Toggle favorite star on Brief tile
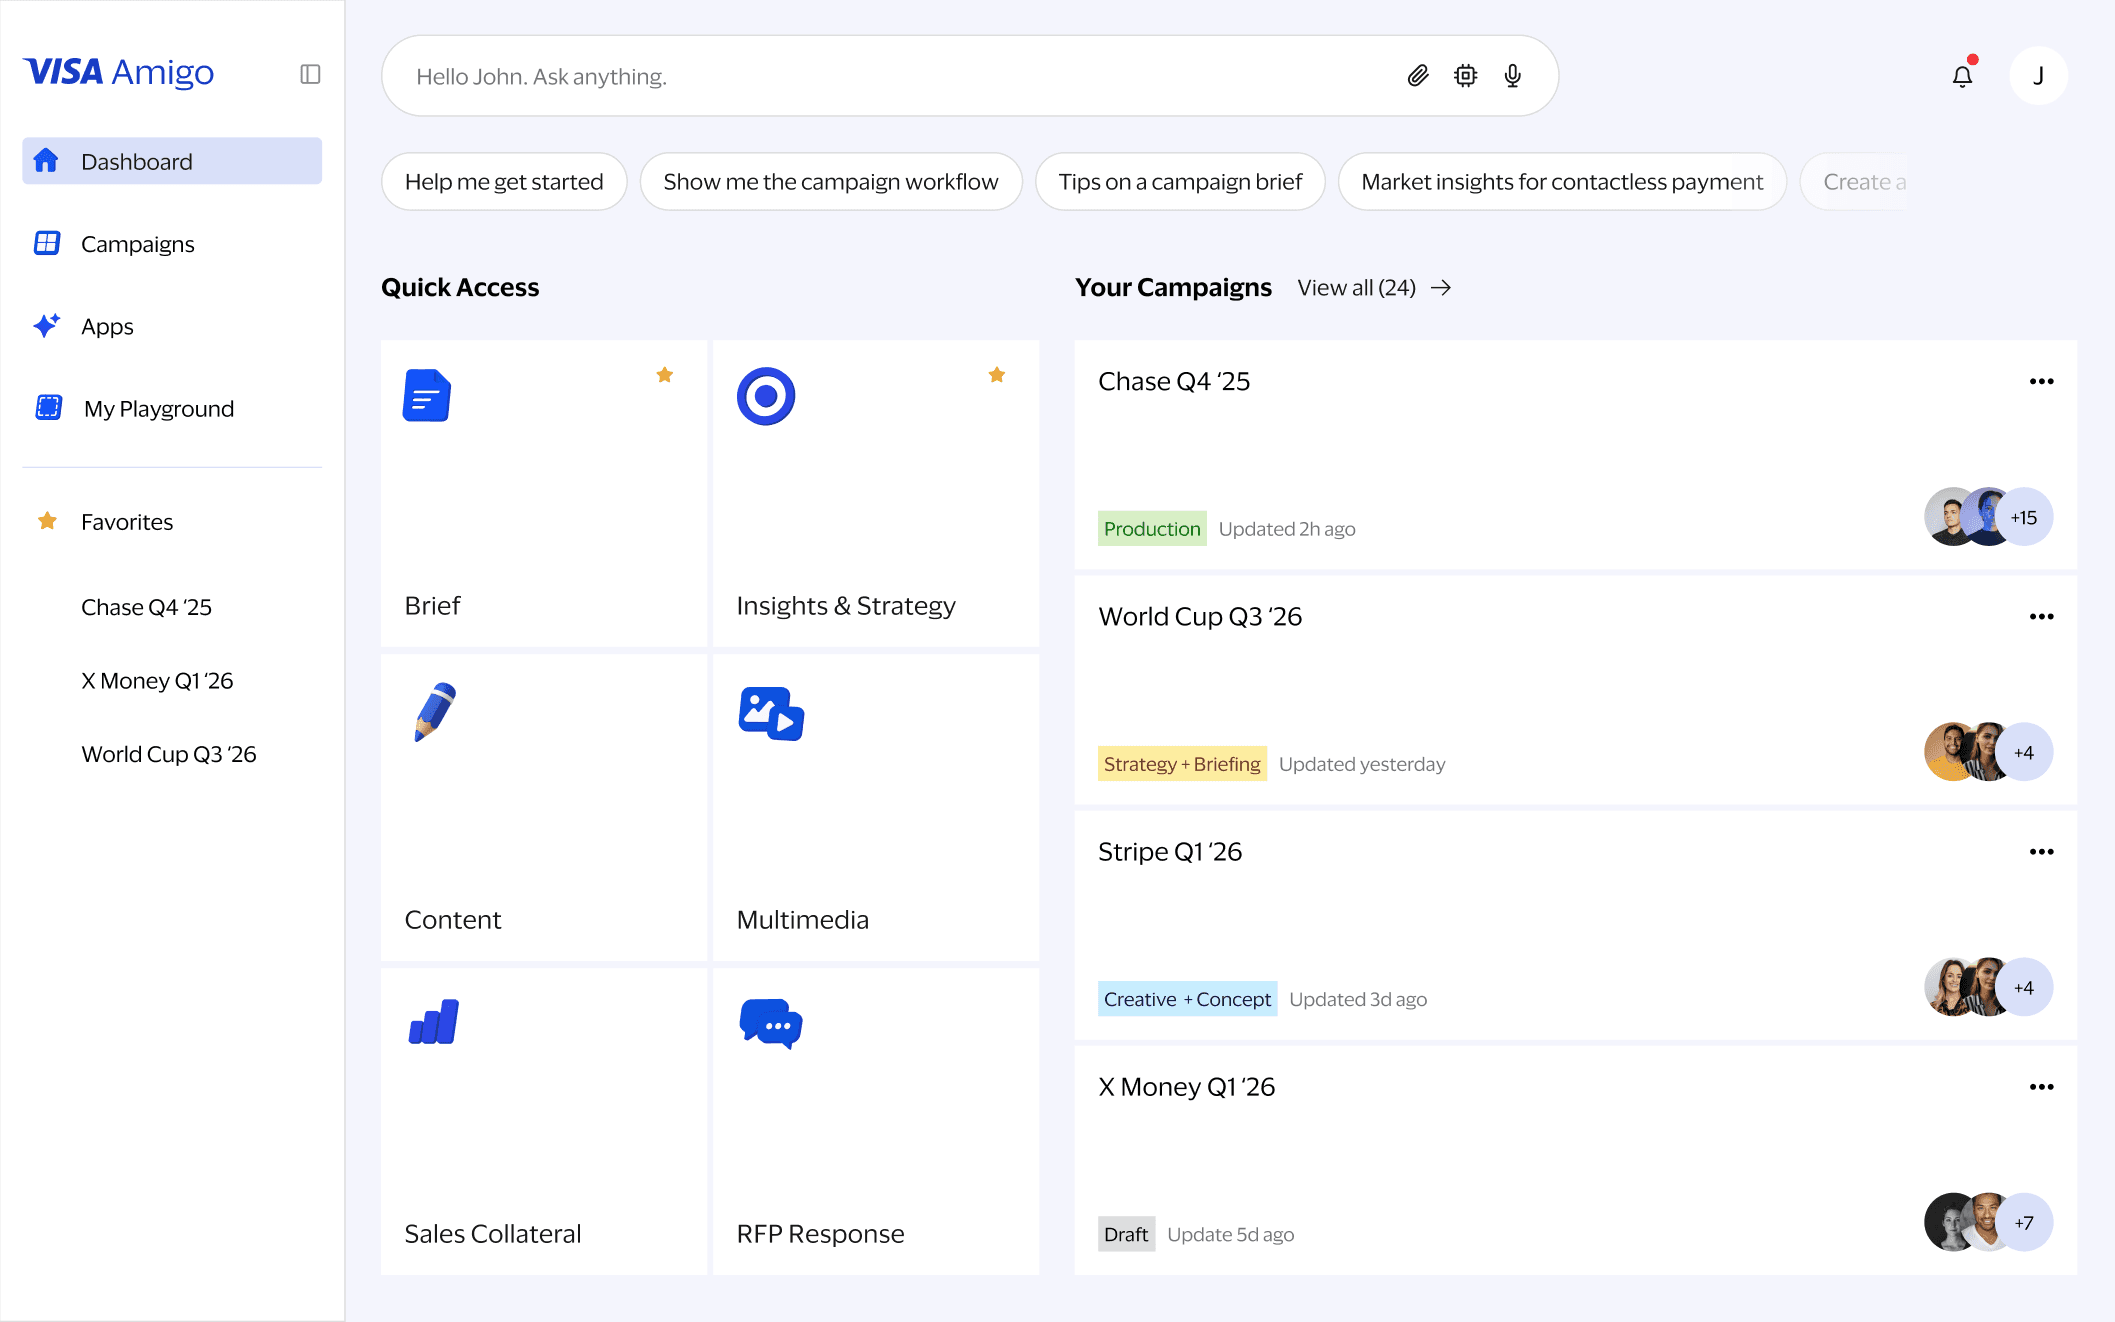 point(664,375)
